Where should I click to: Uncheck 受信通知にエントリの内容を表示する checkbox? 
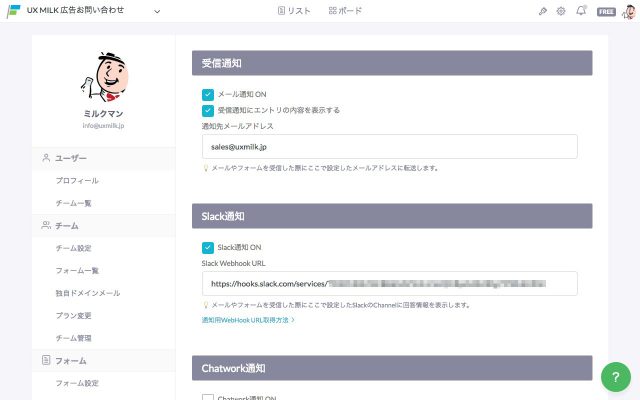pos(208,110)
